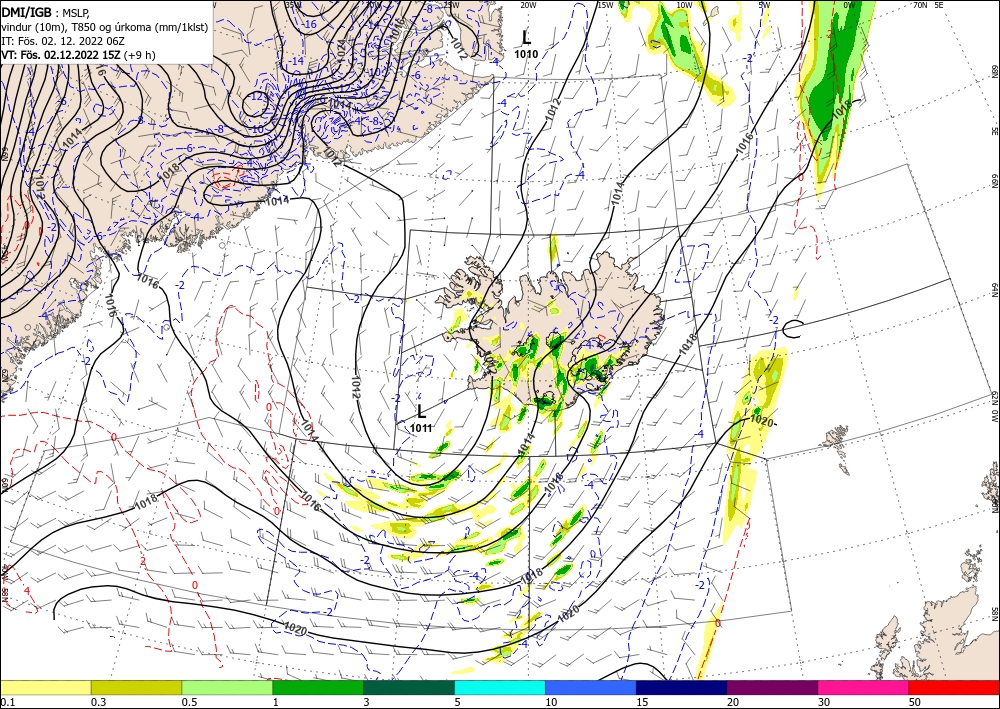
Task: Click the '50' legend scale value
Action: (915, 702)
